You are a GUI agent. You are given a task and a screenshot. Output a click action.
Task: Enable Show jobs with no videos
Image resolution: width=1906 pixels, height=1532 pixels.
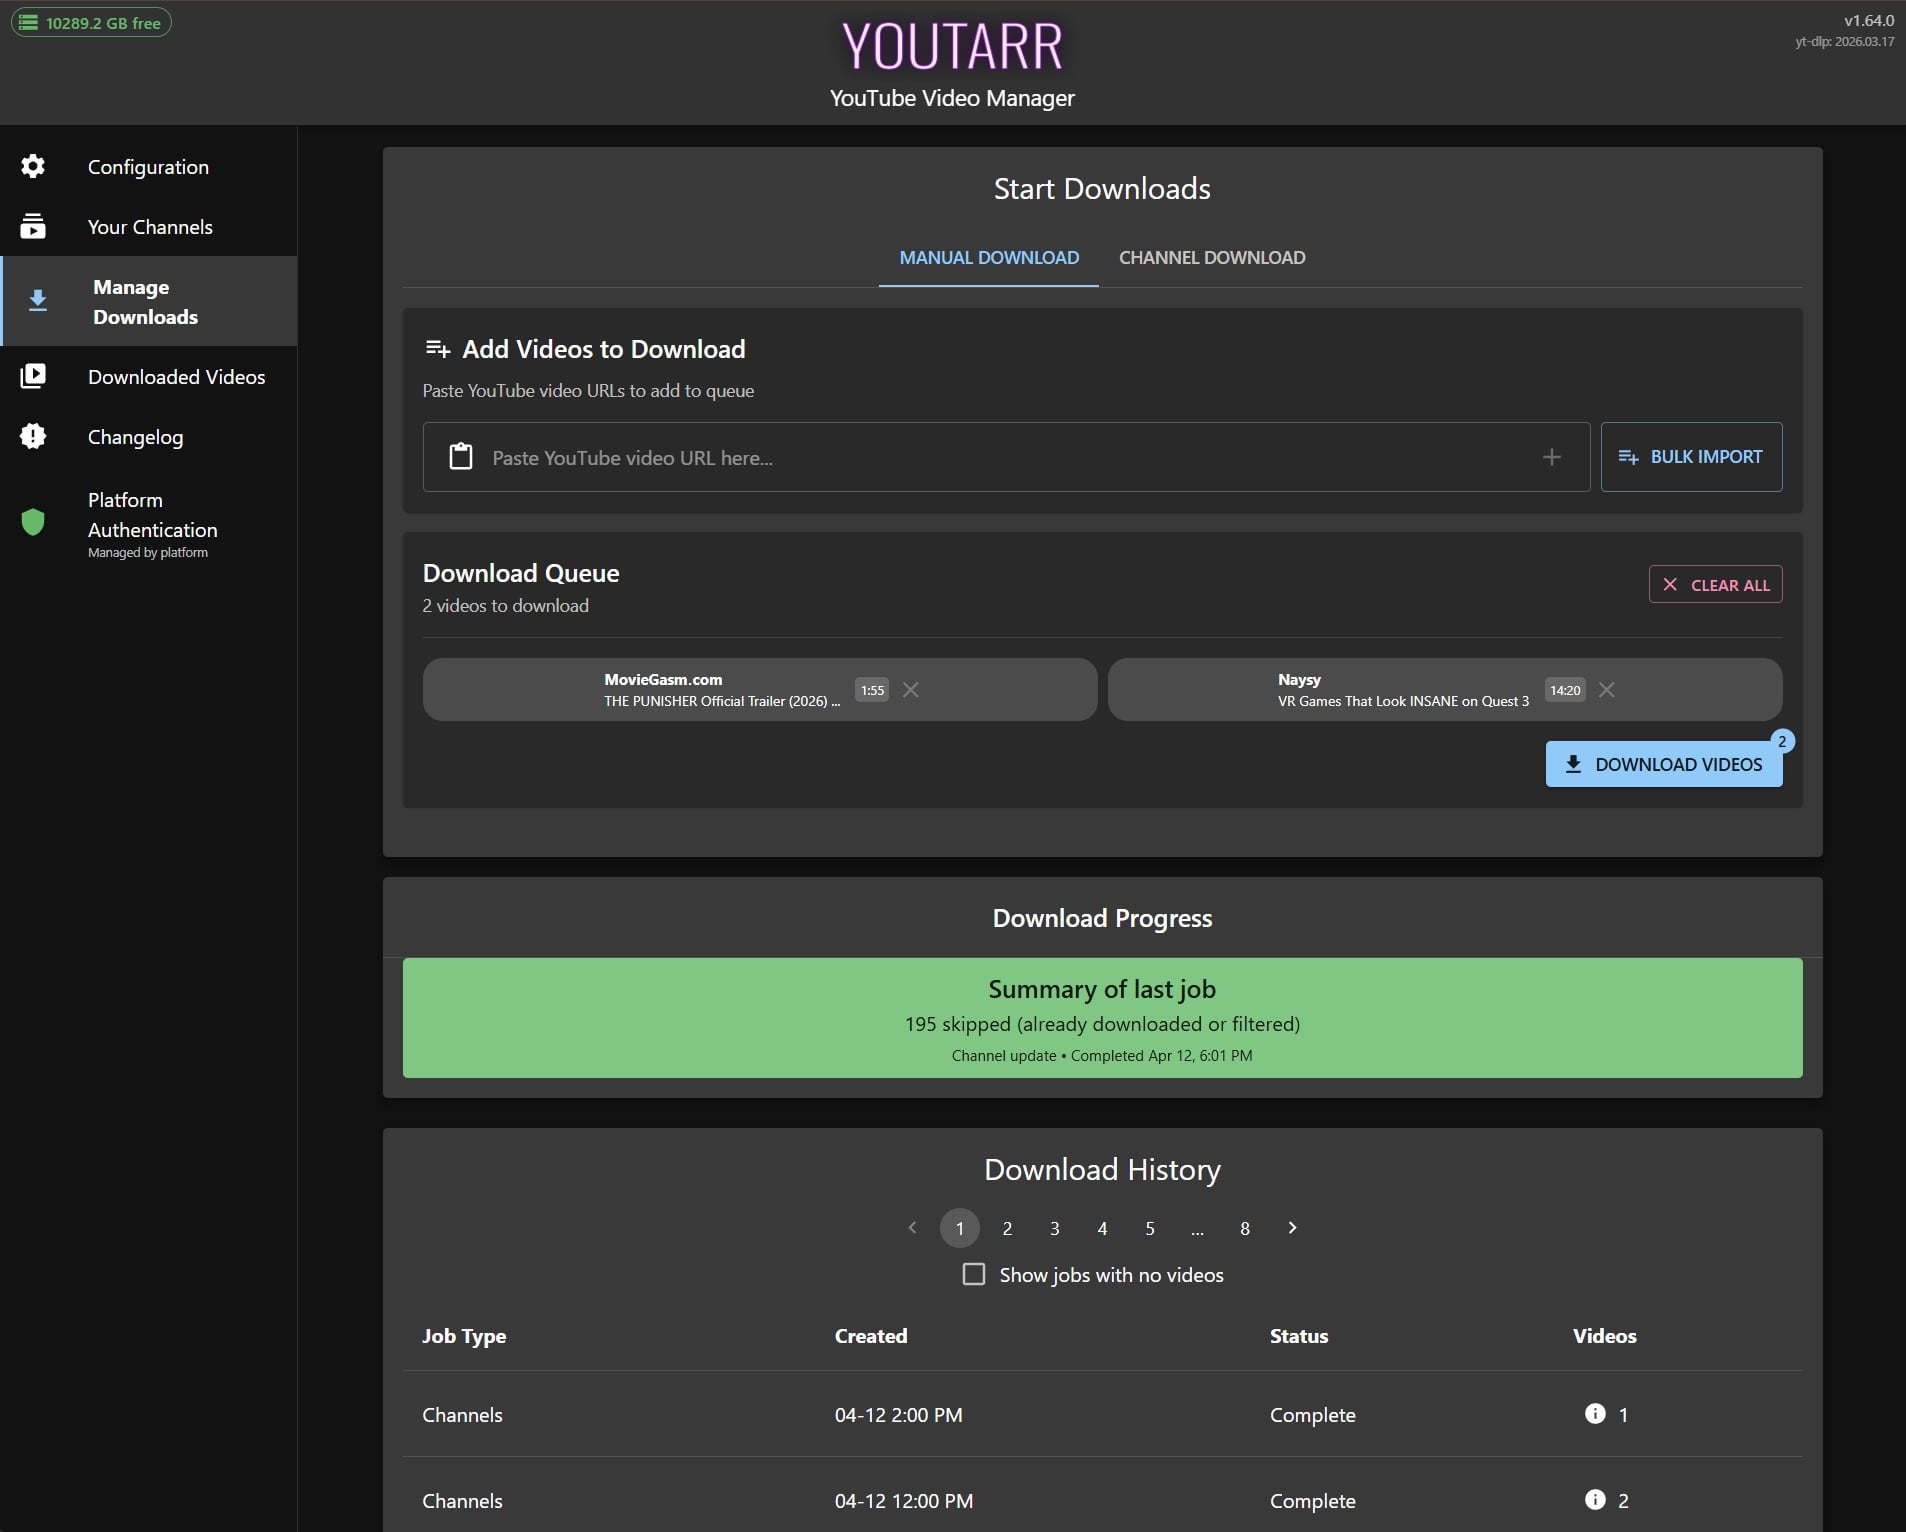(x=972, y=1274)
